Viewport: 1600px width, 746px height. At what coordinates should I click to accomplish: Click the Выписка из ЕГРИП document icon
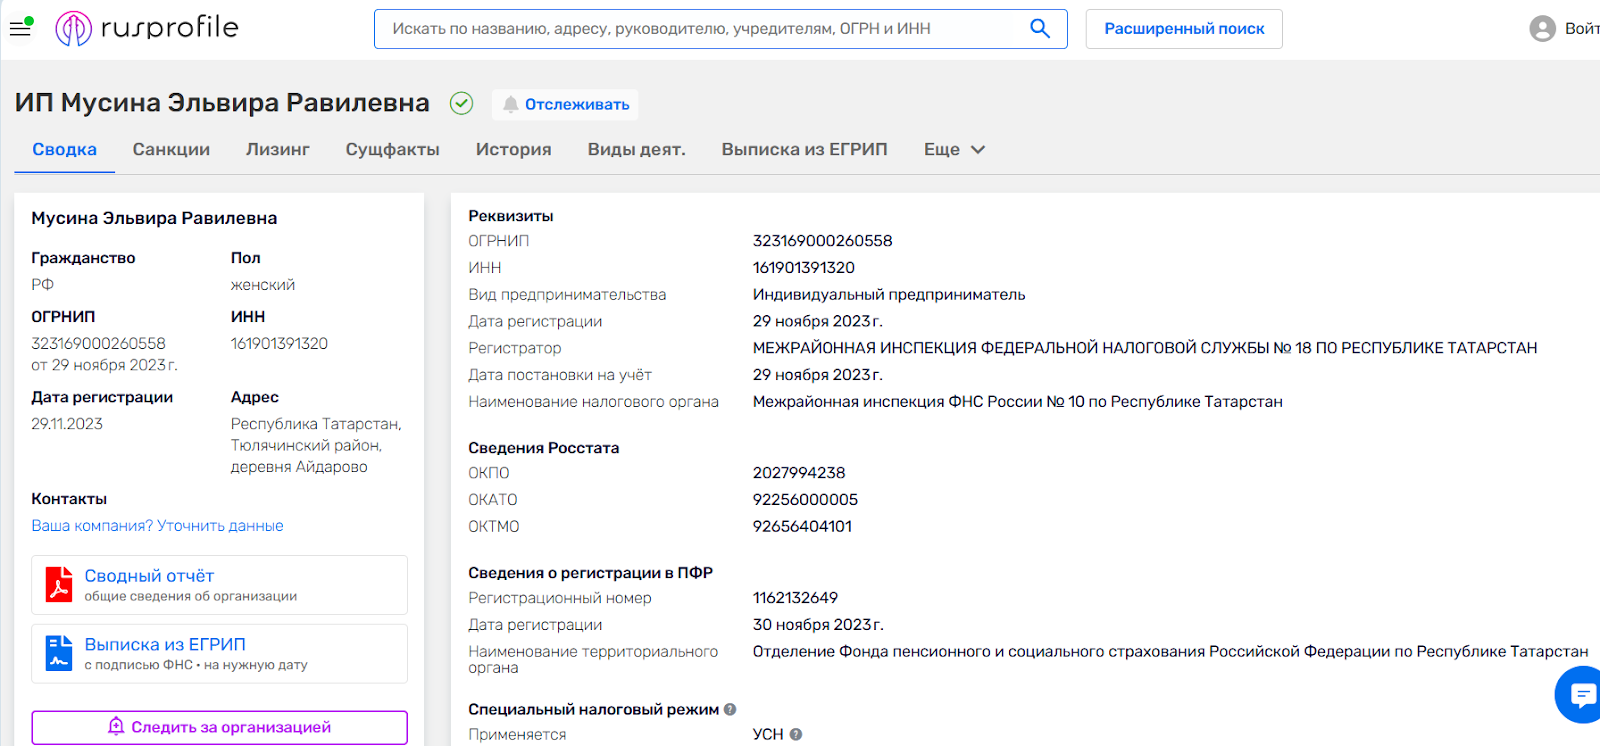(59, 654)
